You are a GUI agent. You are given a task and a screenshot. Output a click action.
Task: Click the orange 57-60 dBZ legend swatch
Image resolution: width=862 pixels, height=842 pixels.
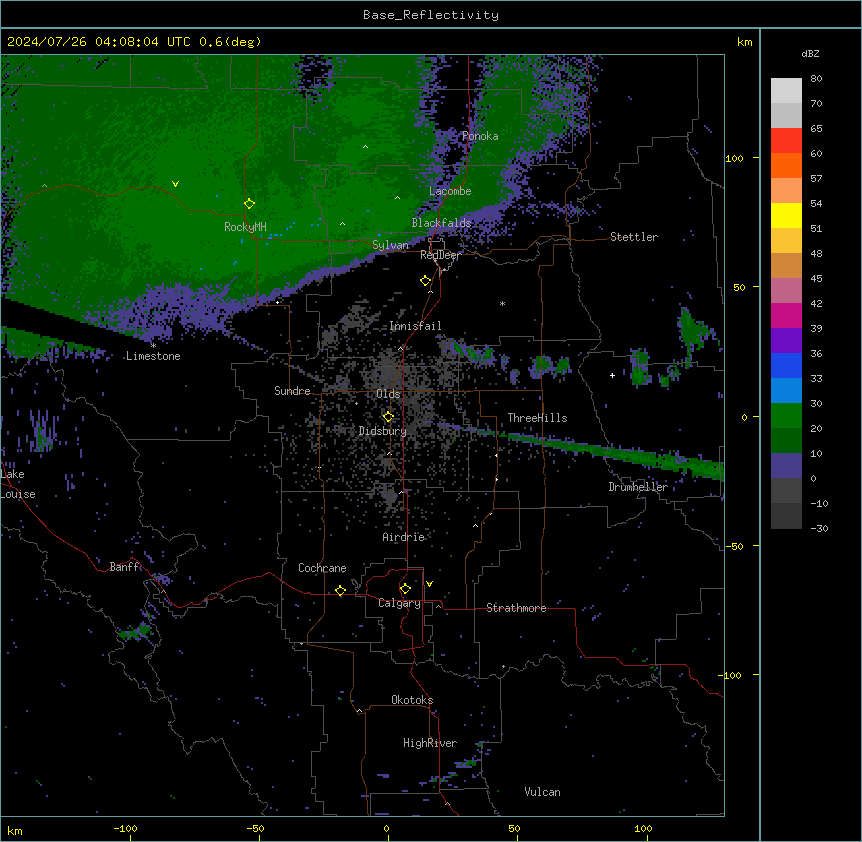[786, 165]
